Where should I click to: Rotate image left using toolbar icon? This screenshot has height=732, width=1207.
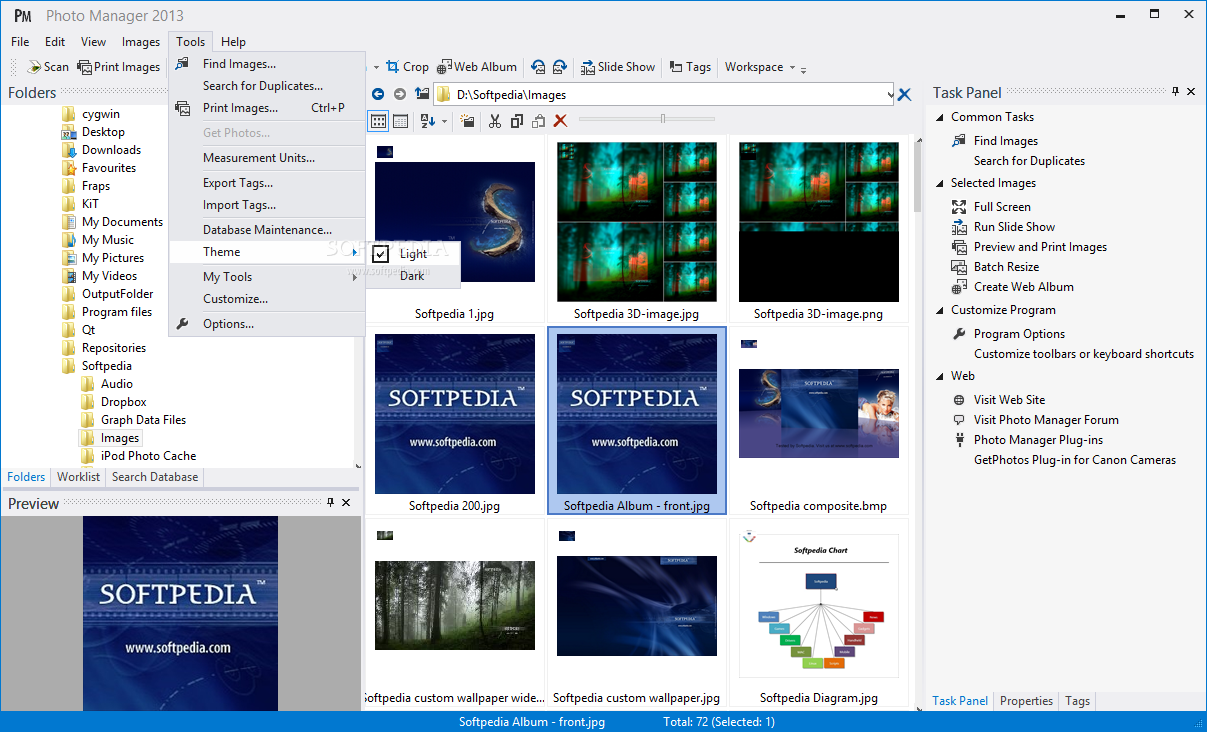(x=538, y=67)
